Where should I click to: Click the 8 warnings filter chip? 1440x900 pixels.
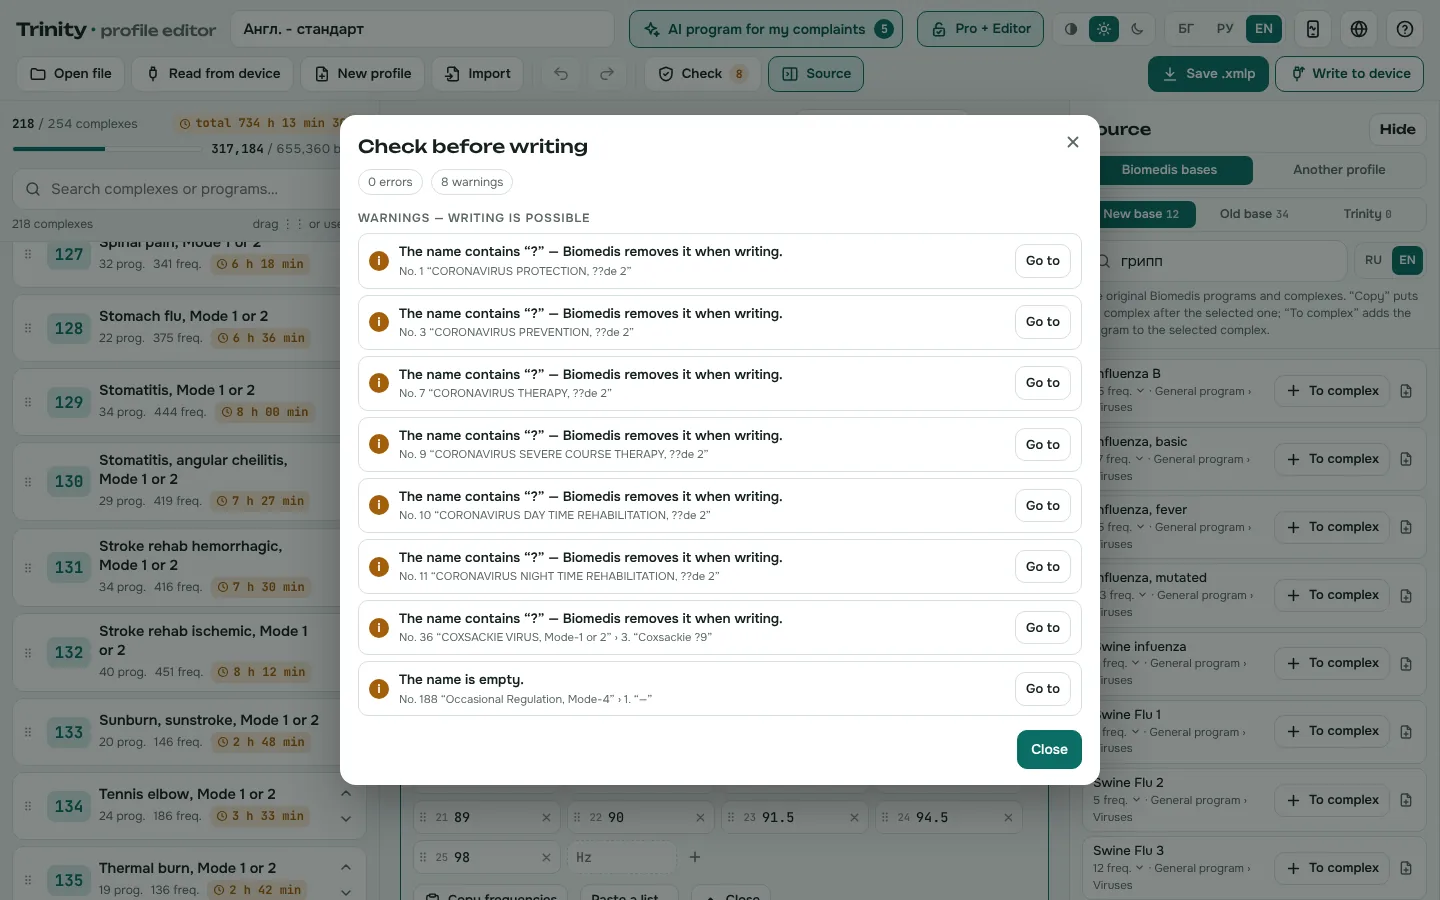pos(472,182)
